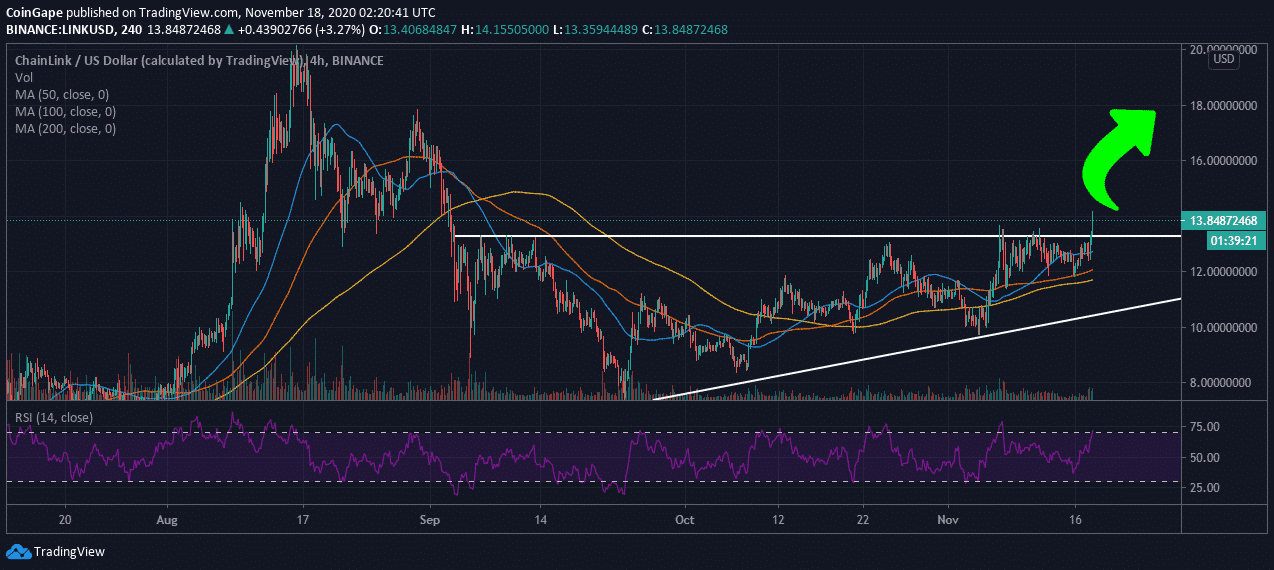The width and height of the screenshot is (1274, 570).
Task: Select the current price tag 13.84872468
Action: [1225, 220]
